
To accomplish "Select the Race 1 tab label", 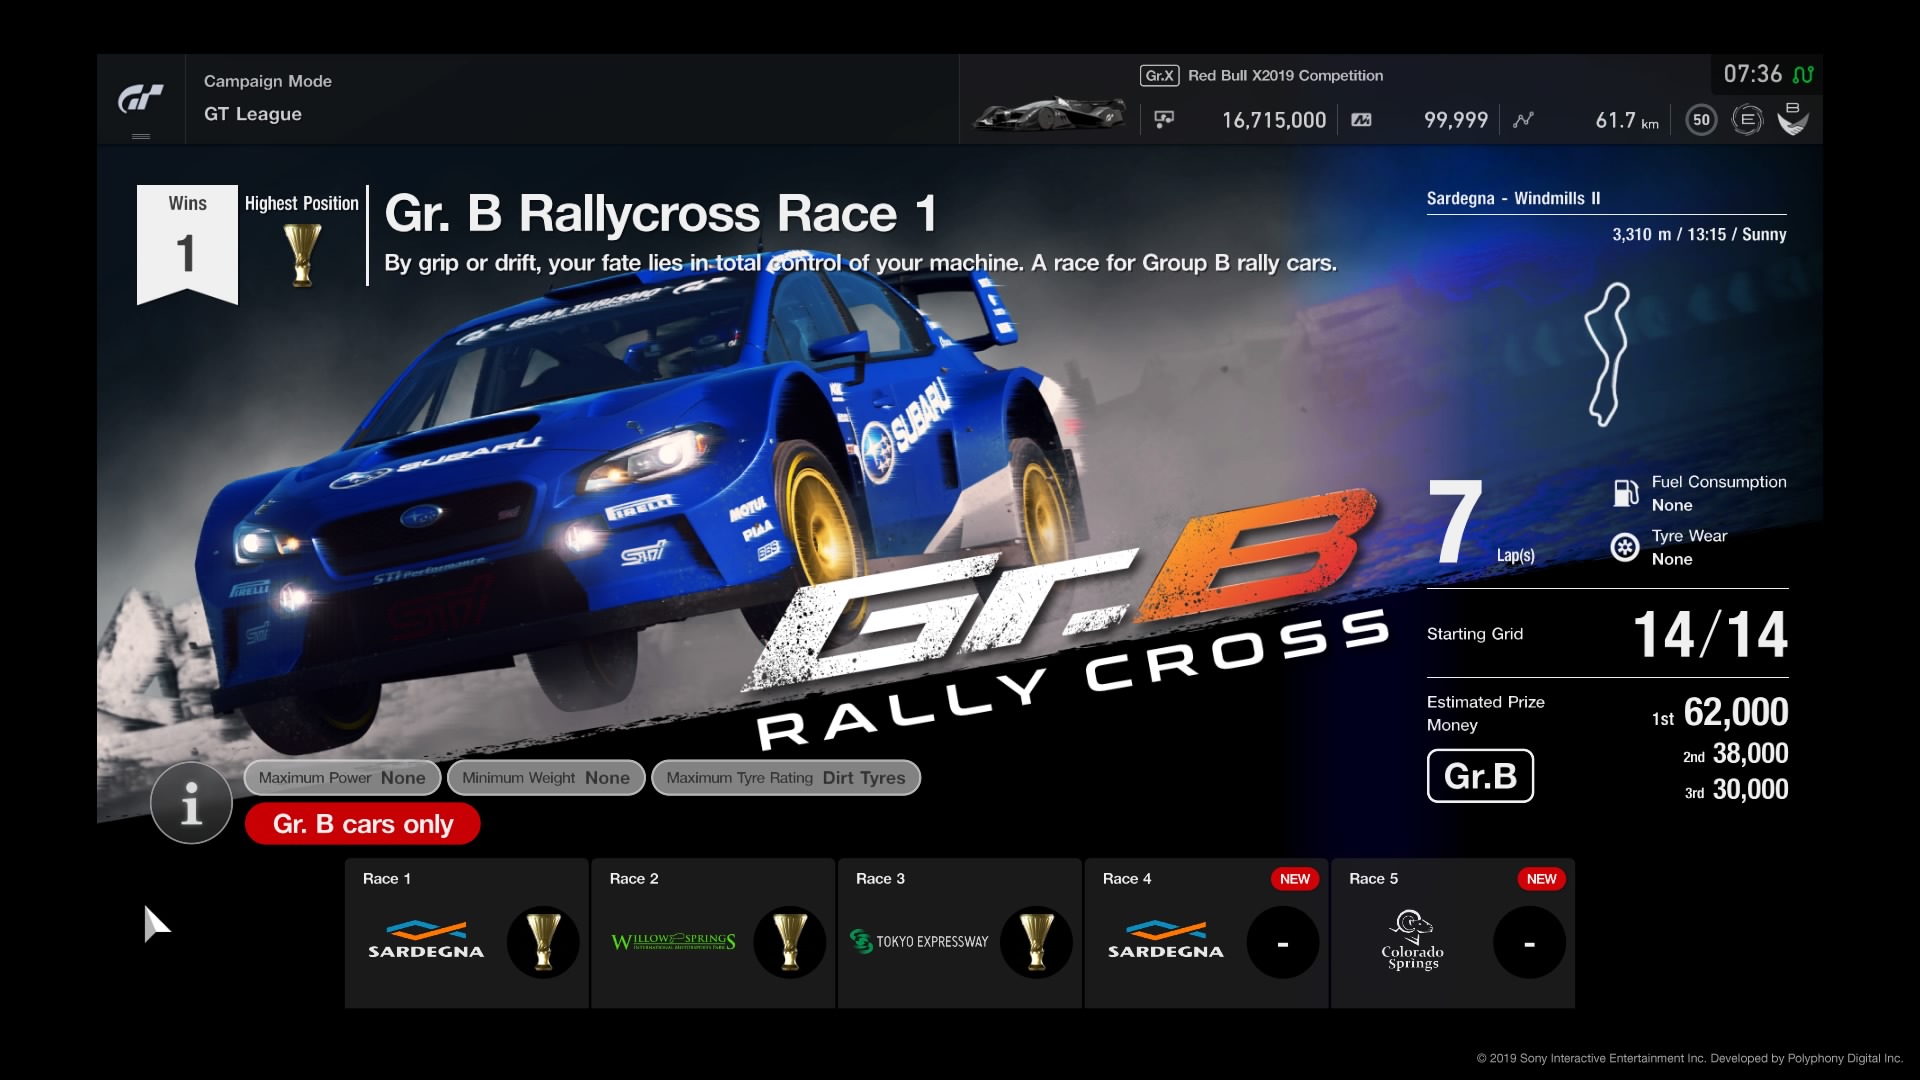I will coord(386,879).
